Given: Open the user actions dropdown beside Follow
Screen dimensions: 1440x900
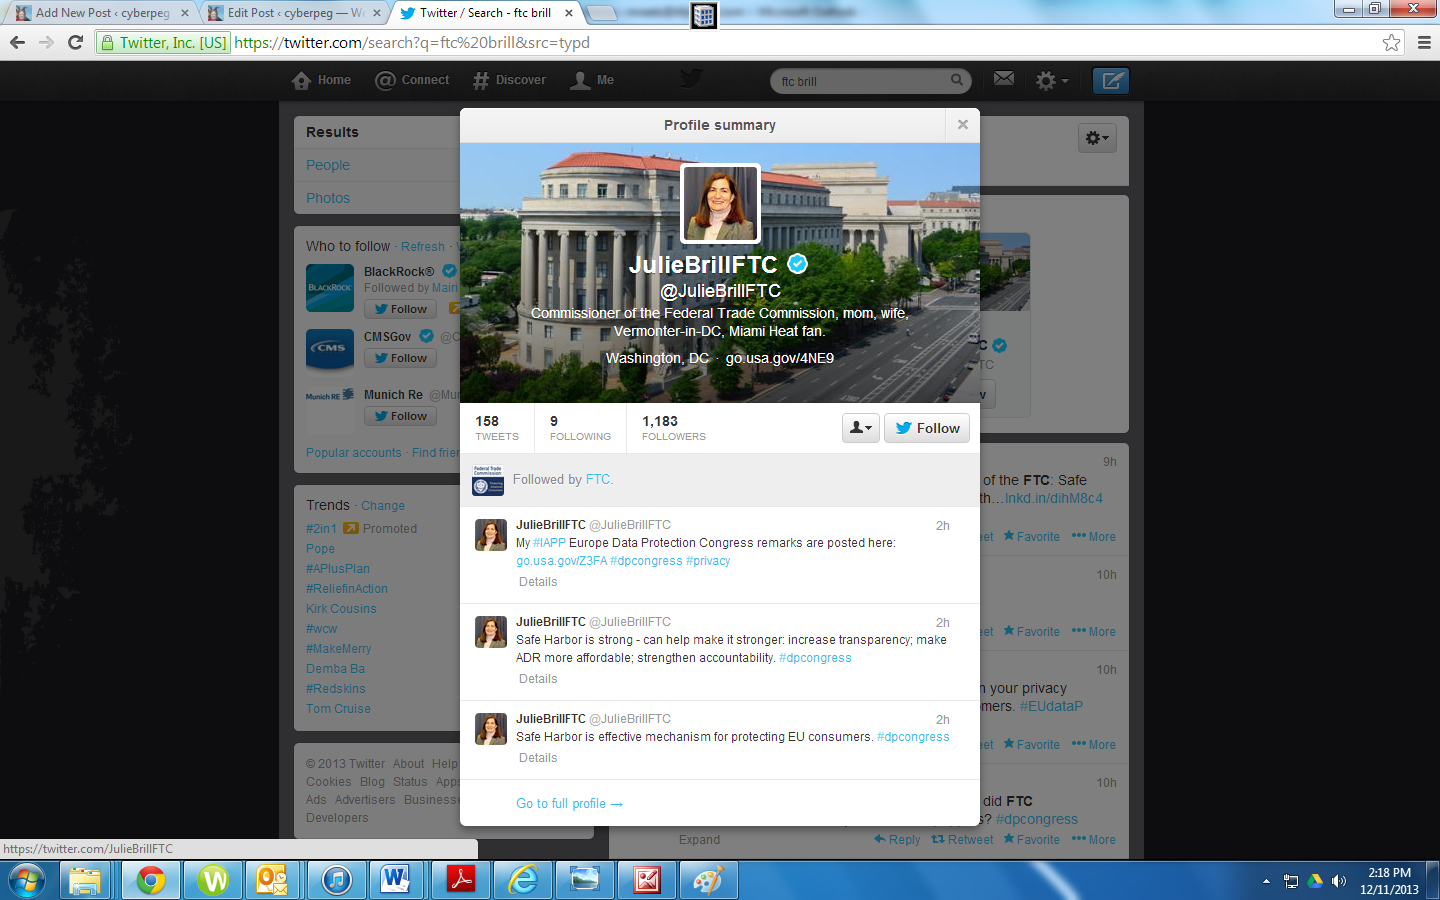Looking at the screenshot, I should coord(860,428).
